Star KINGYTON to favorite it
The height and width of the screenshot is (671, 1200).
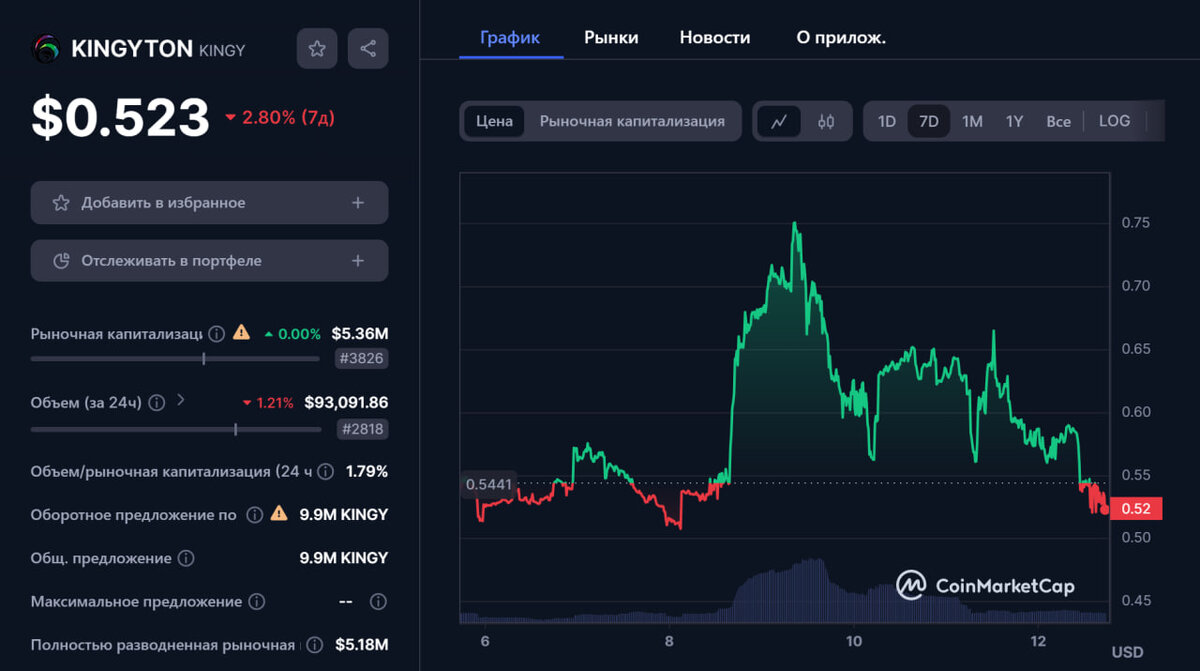(317, 48)
